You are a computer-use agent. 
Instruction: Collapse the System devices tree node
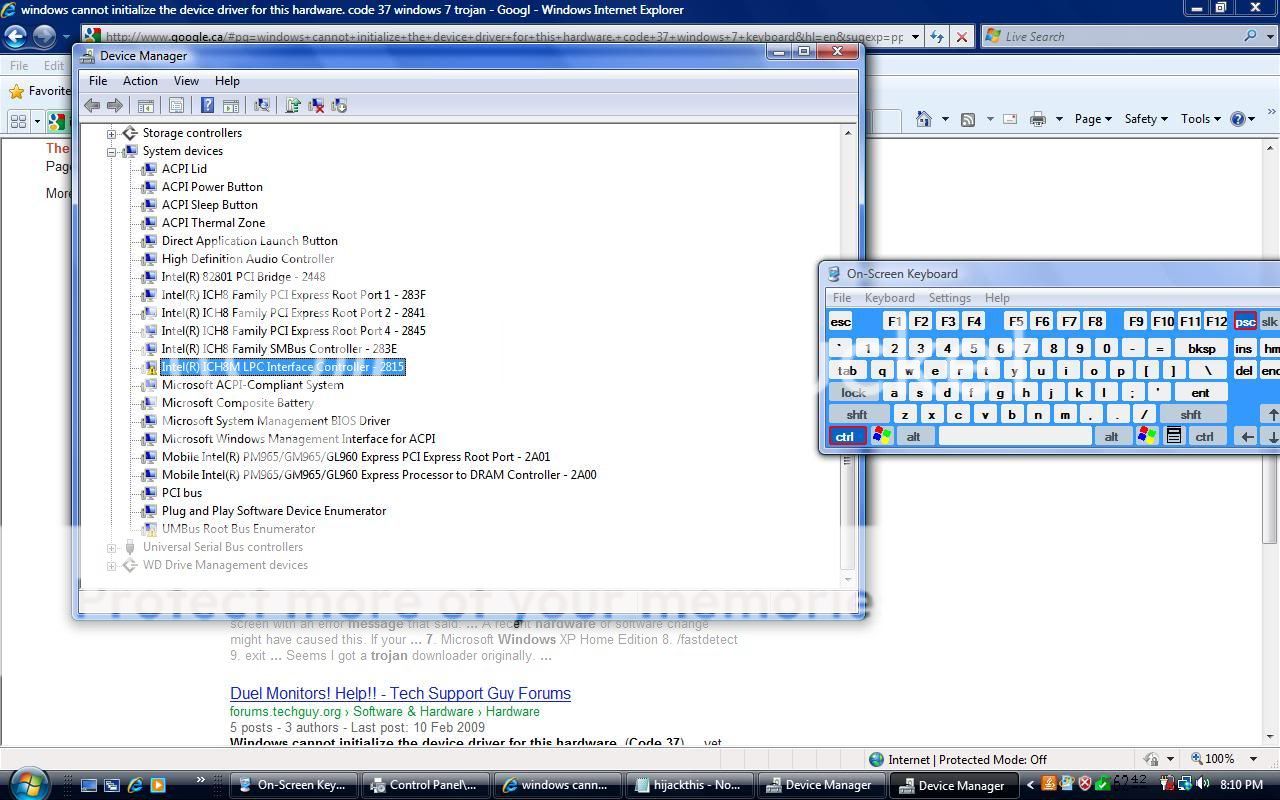pos(112,151)
